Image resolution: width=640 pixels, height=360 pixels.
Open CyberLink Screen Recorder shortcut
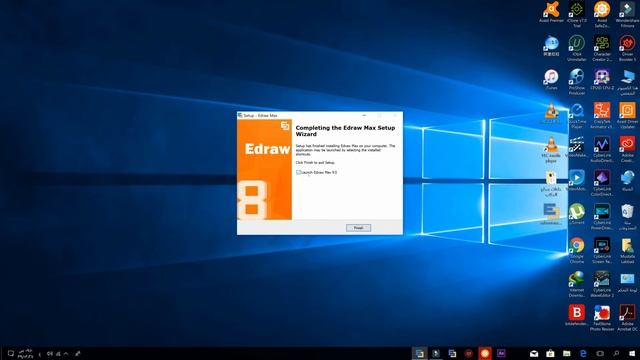point(602,251)
